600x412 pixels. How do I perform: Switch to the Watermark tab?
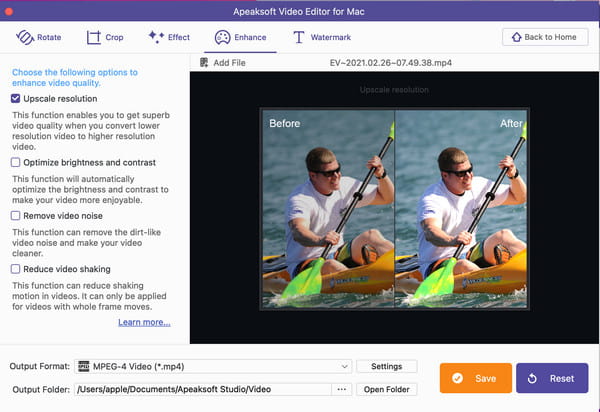click(x=322, y=37)
